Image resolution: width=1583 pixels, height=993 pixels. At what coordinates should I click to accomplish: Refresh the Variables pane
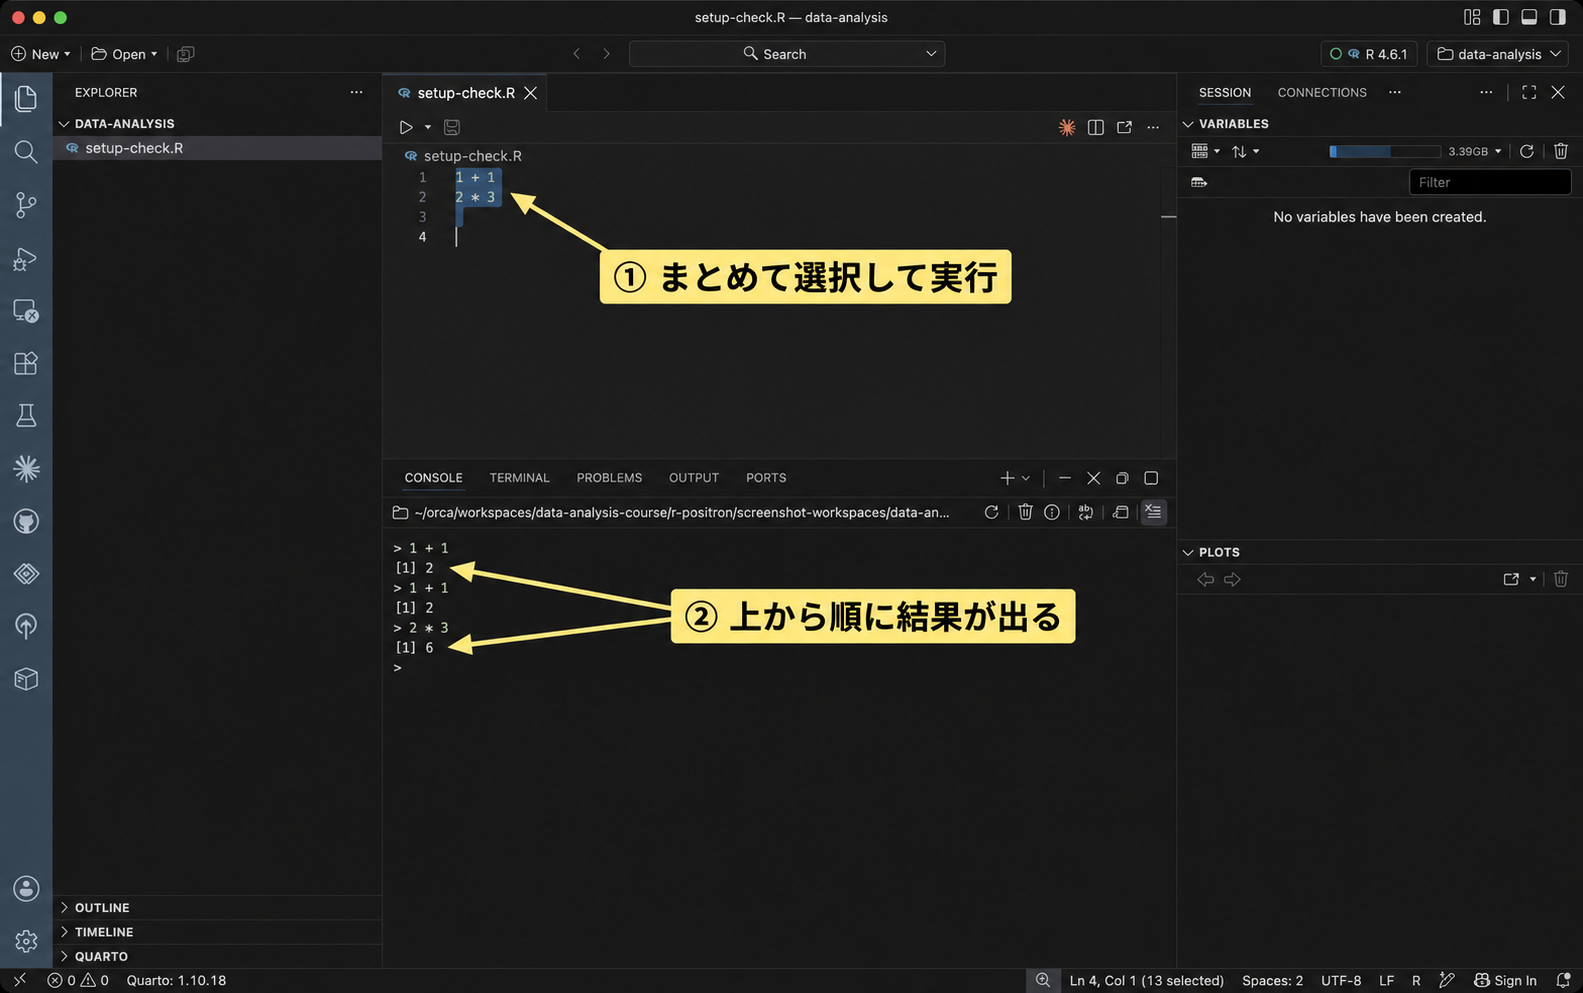coord(1527,151)
